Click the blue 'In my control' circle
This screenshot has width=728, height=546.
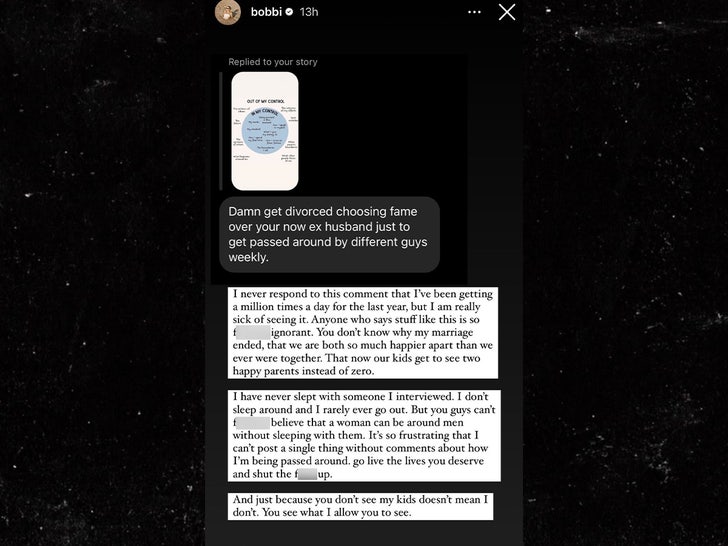[265, 131]
